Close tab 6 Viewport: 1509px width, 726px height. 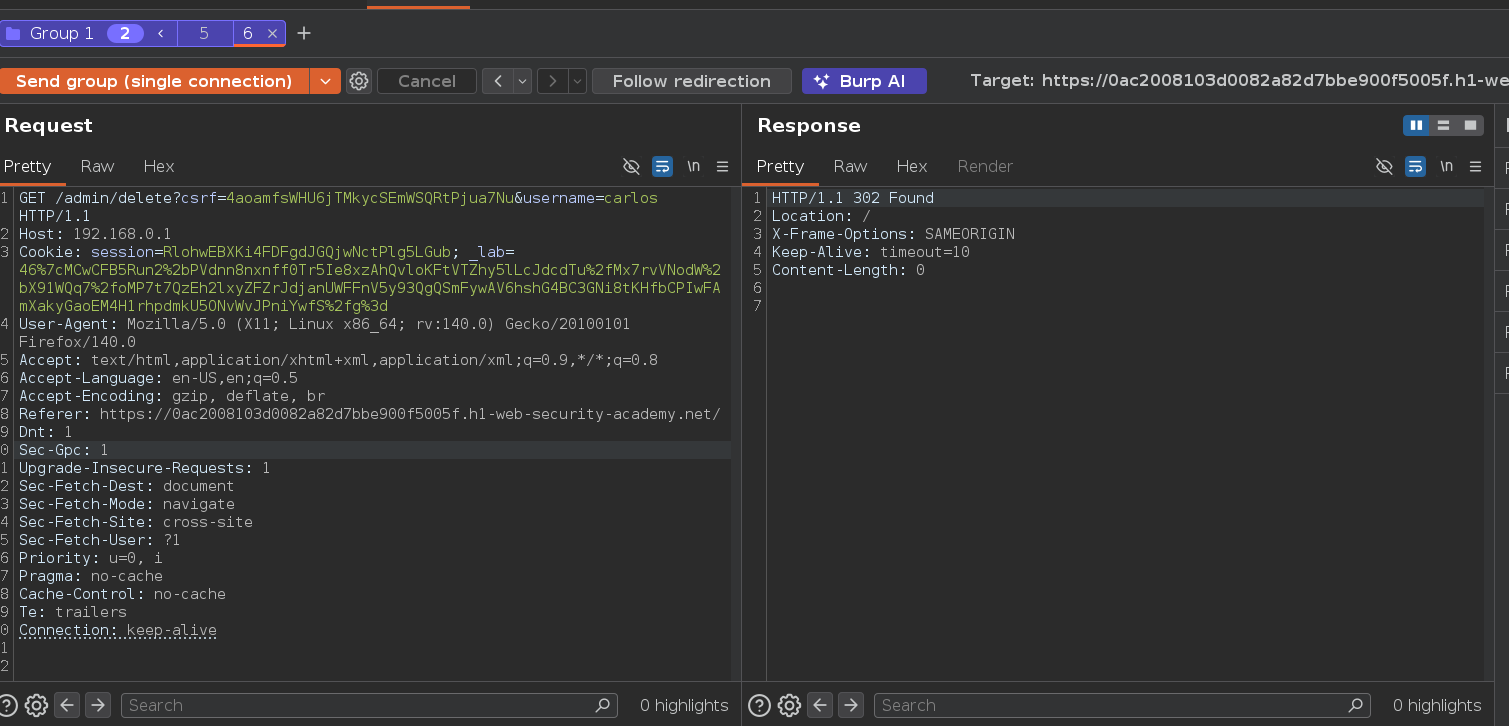[272, 33]
